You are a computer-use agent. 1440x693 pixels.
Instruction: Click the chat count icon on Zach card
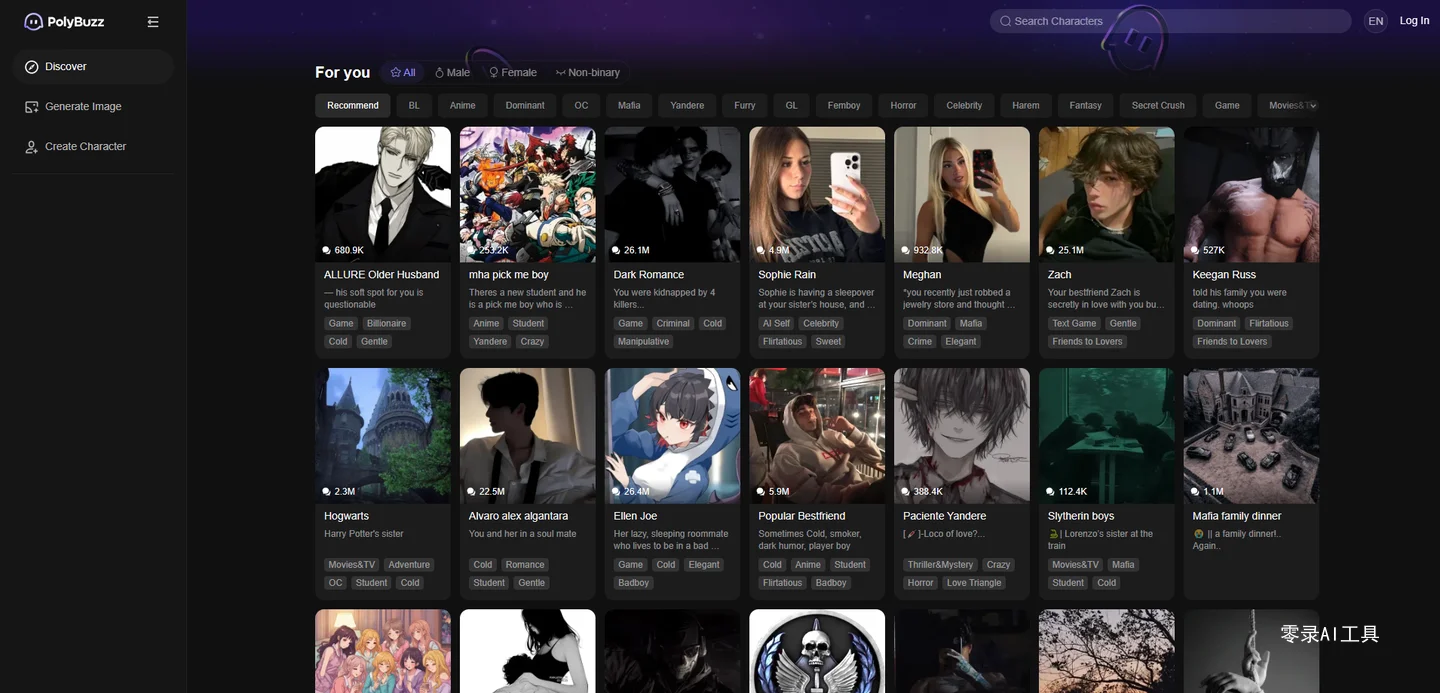pos(1050,251)
